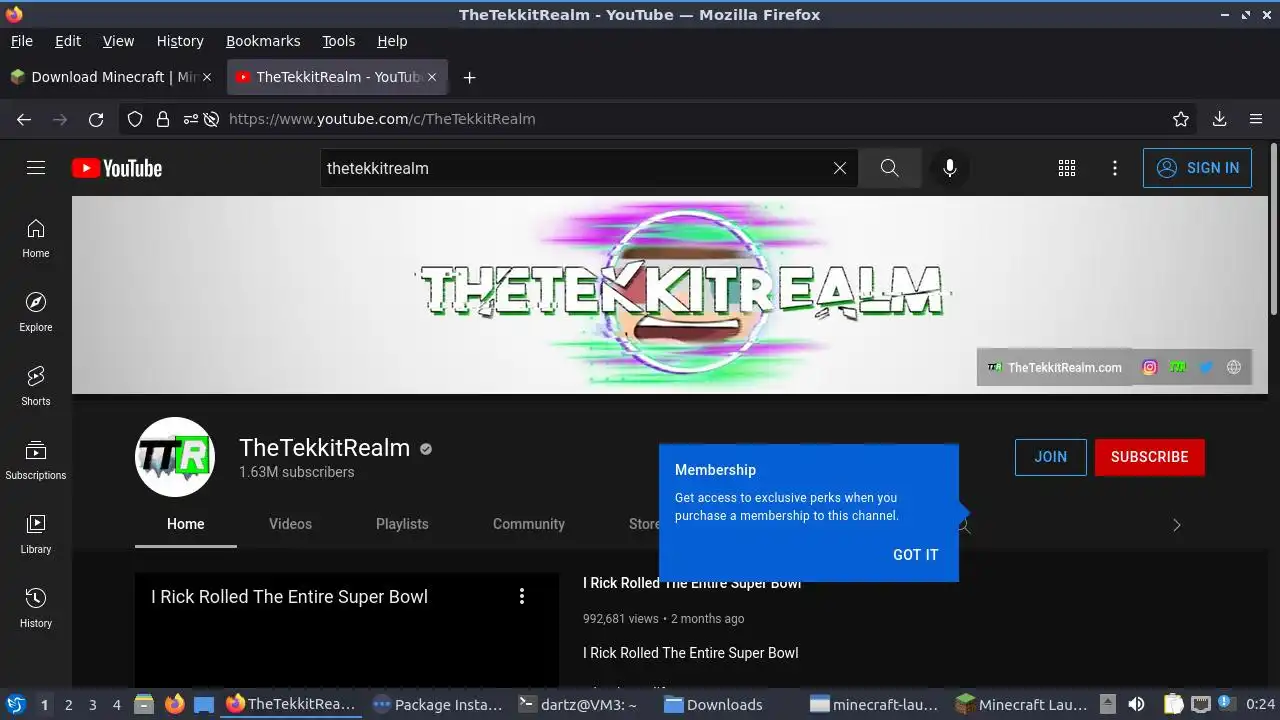The image size is (1280, 720).
Task: Click the red SUBSCRIBE button
Action: point(1150,457)
